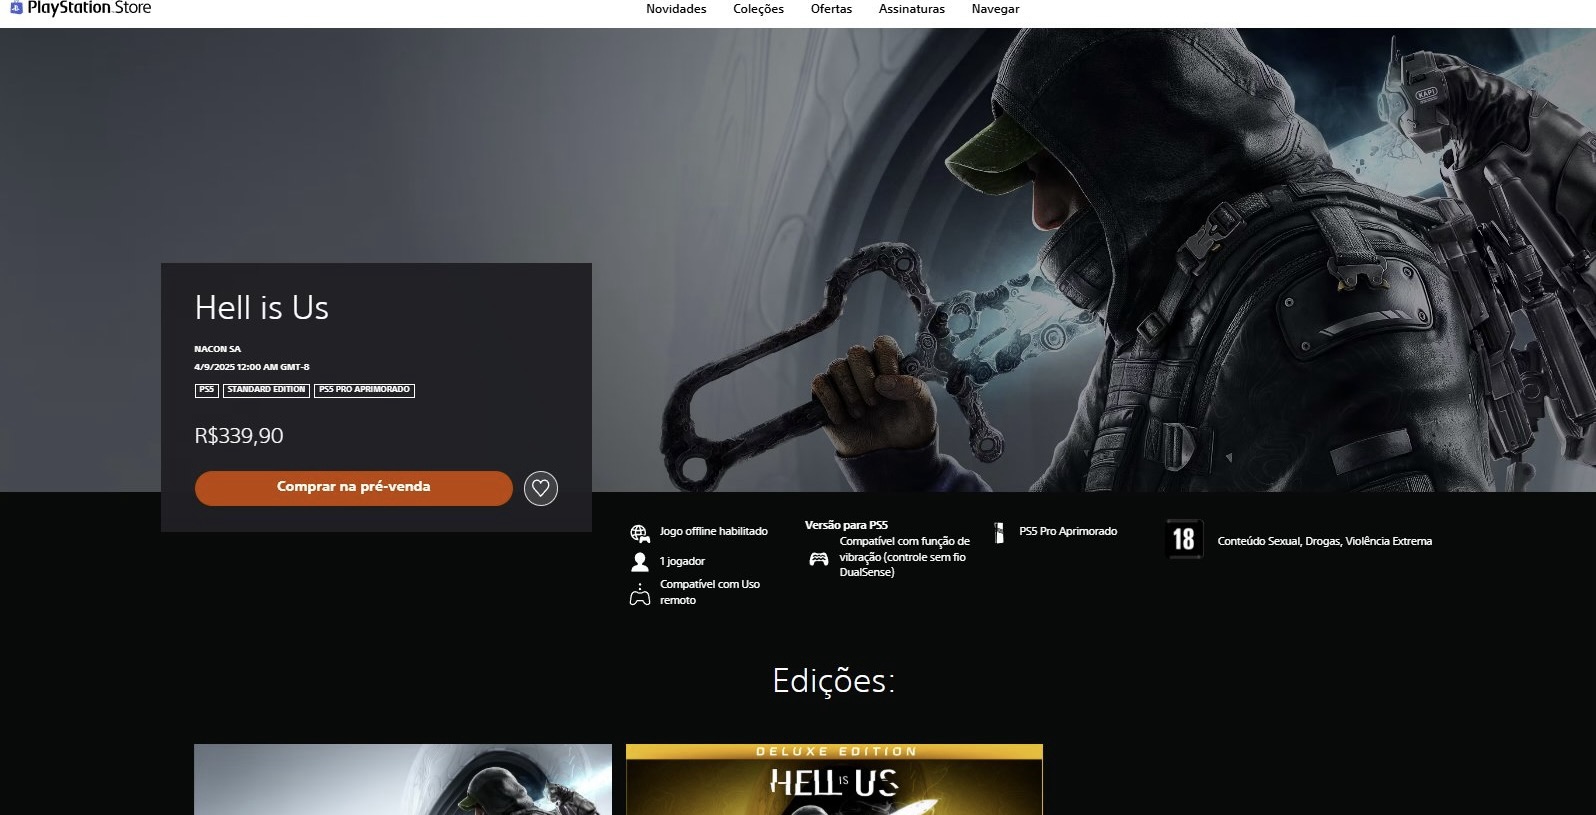The height and width of the screenshot is (815, 1596).
Task: Click the DualSense vibration controller icon
Action: click(x=819, y=558)
